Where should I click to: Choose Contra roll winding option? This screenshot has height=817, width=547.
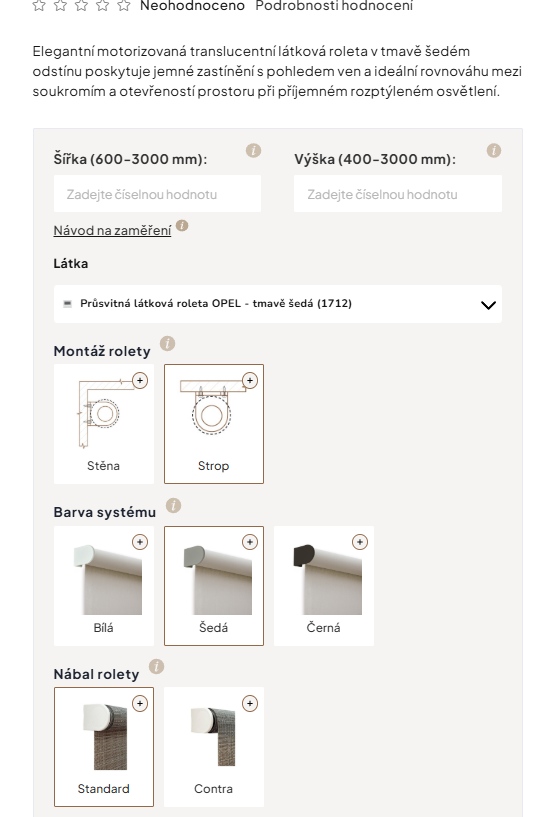(x=214, y=747)
